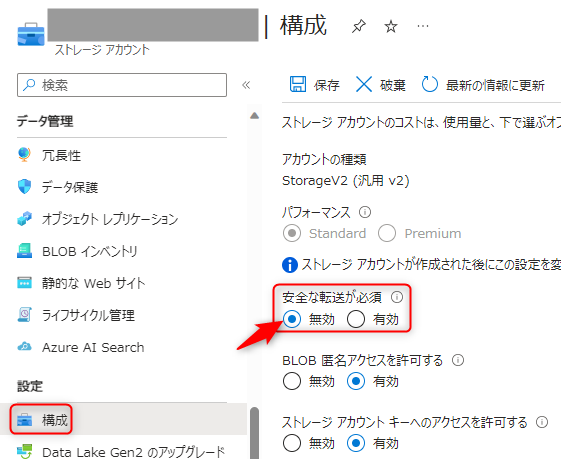Click the ストレージ アカウント subtitle text
561x459 pixels.
(102, 50)
